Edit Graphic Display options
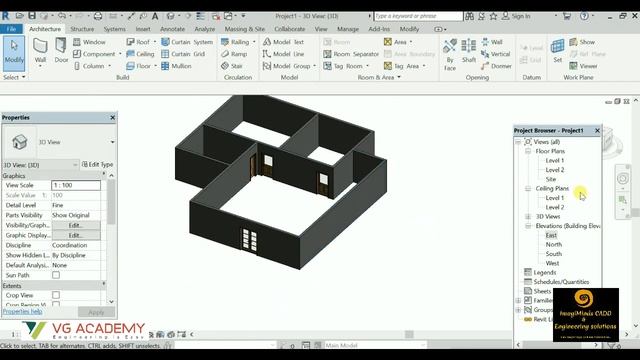 pos(76,236)
